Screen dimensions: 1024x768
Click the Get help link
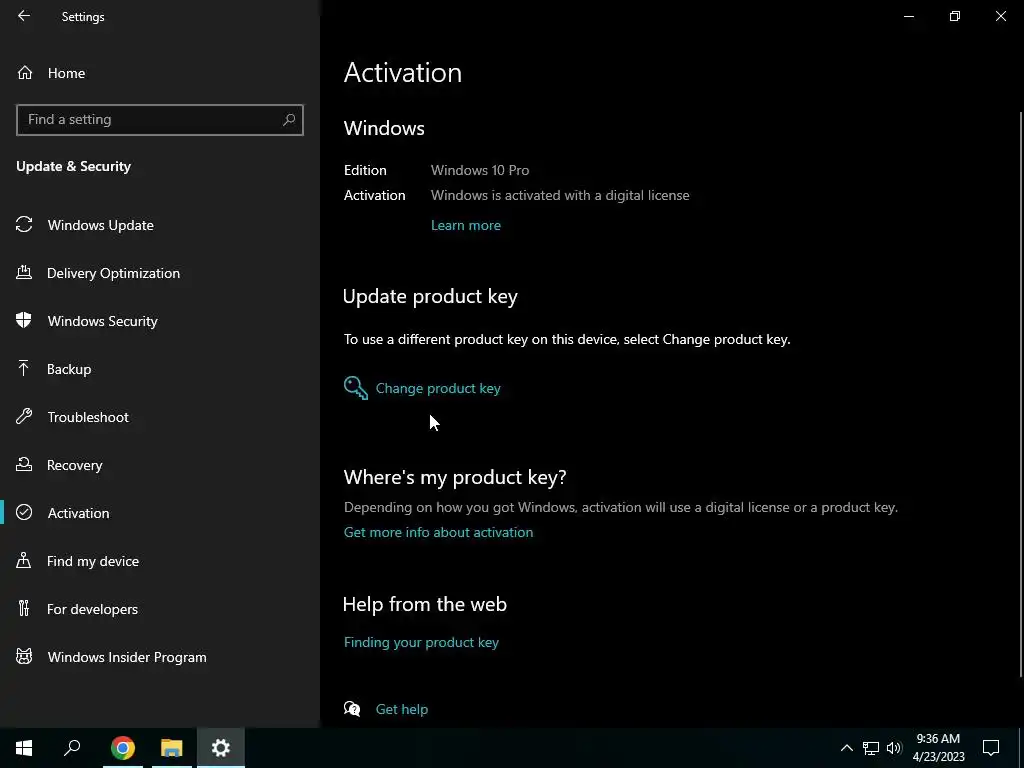(x=402, y=709)
